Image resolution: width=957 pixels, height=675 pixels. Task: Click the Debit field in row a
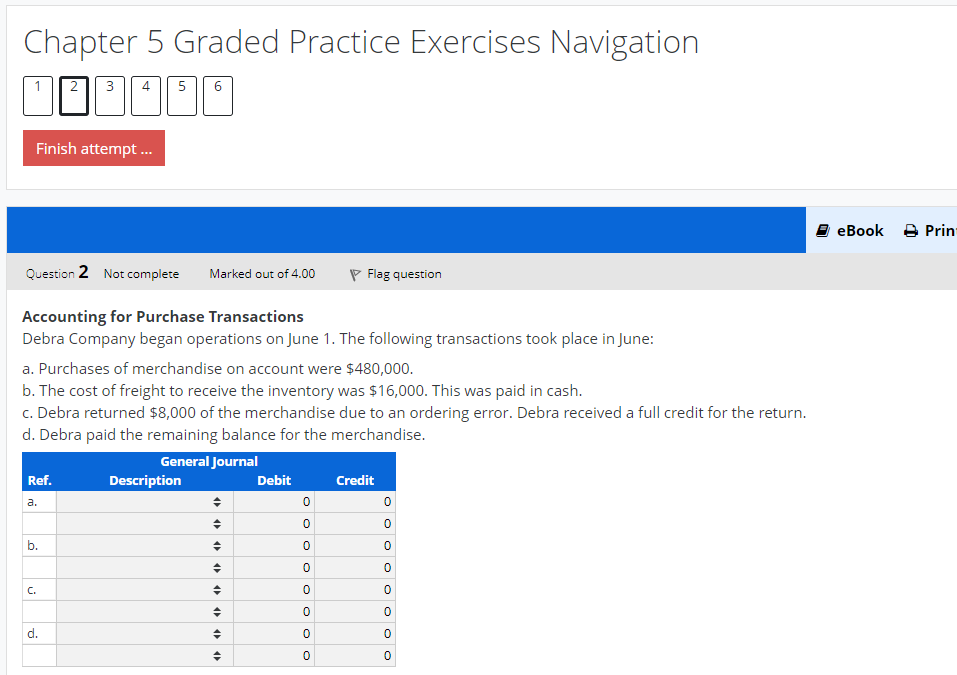tap(273, 501)
